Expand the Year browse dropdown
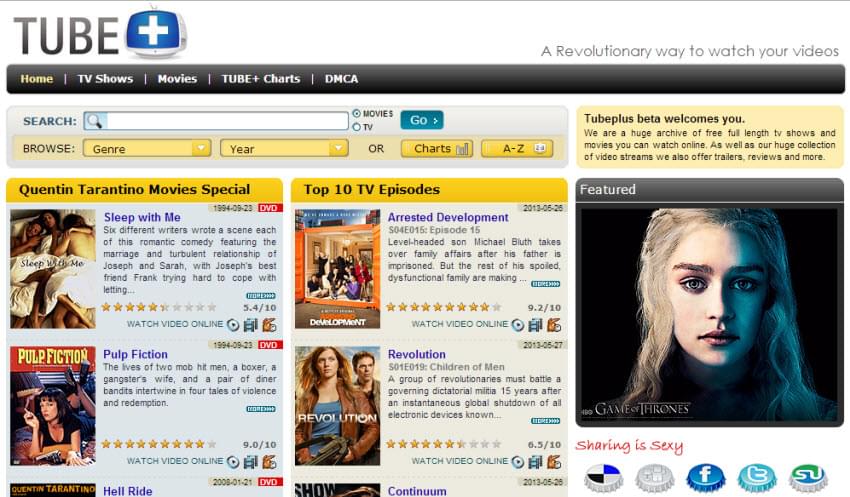The height and width of the screenshot is (497, 850). (x=284, y=148)
